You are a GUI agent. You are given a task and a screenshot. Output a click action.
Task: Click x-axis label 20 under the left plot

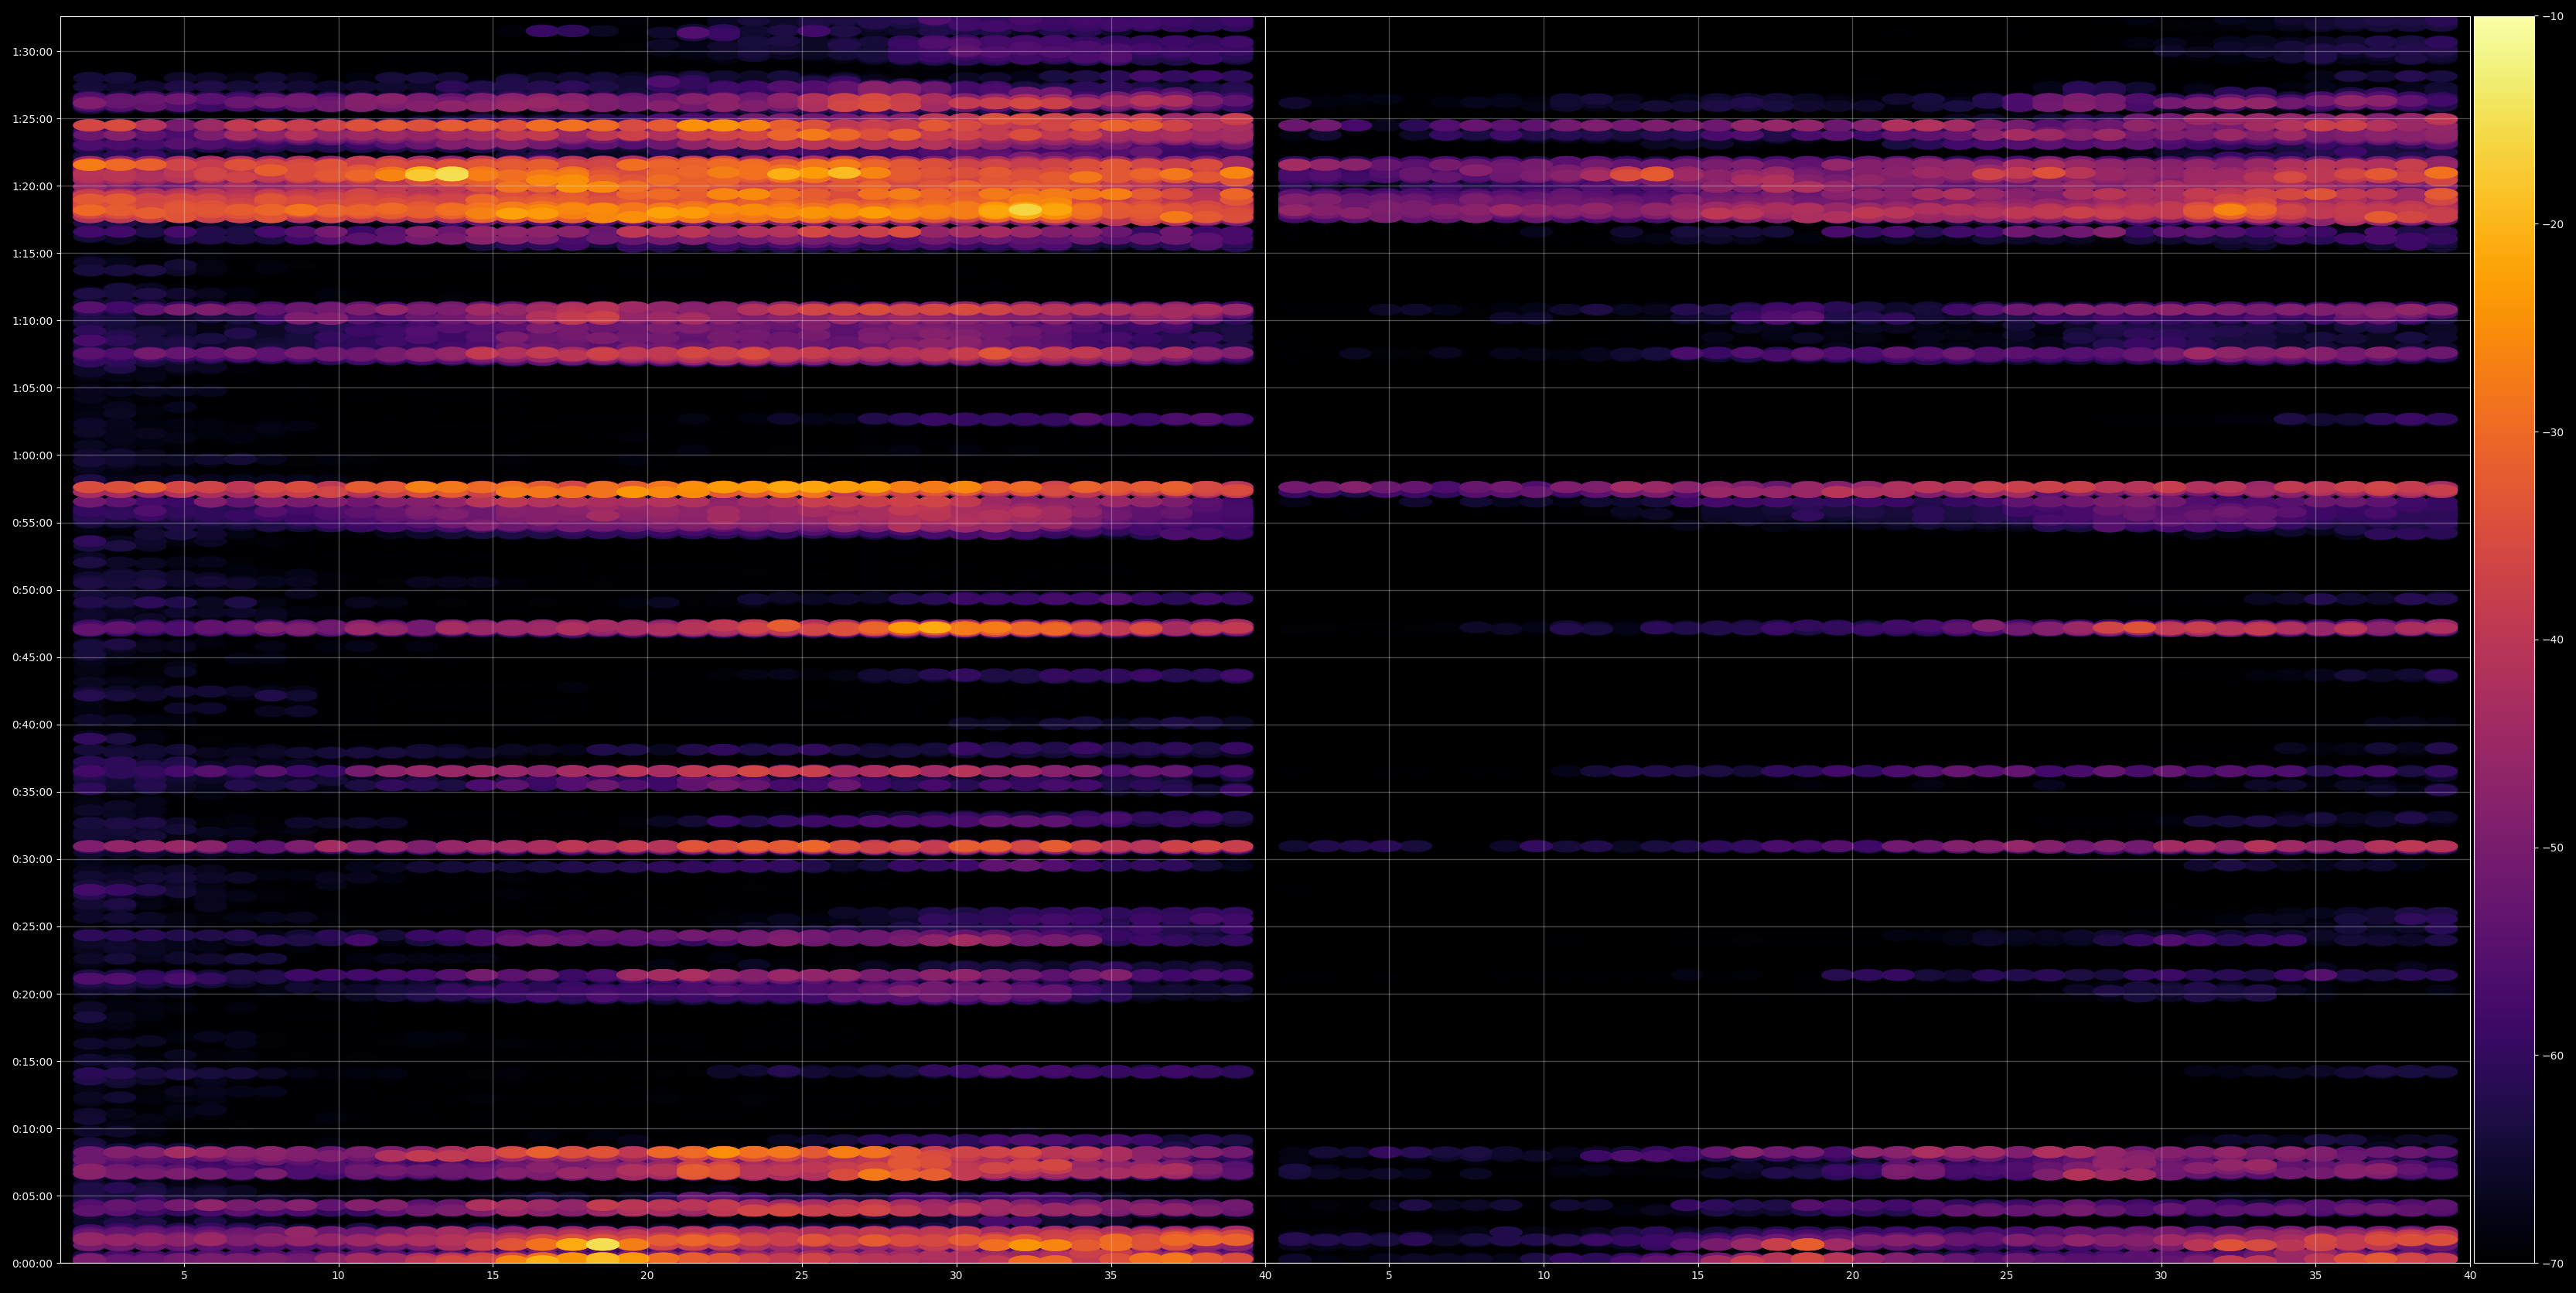point(647,1276)
